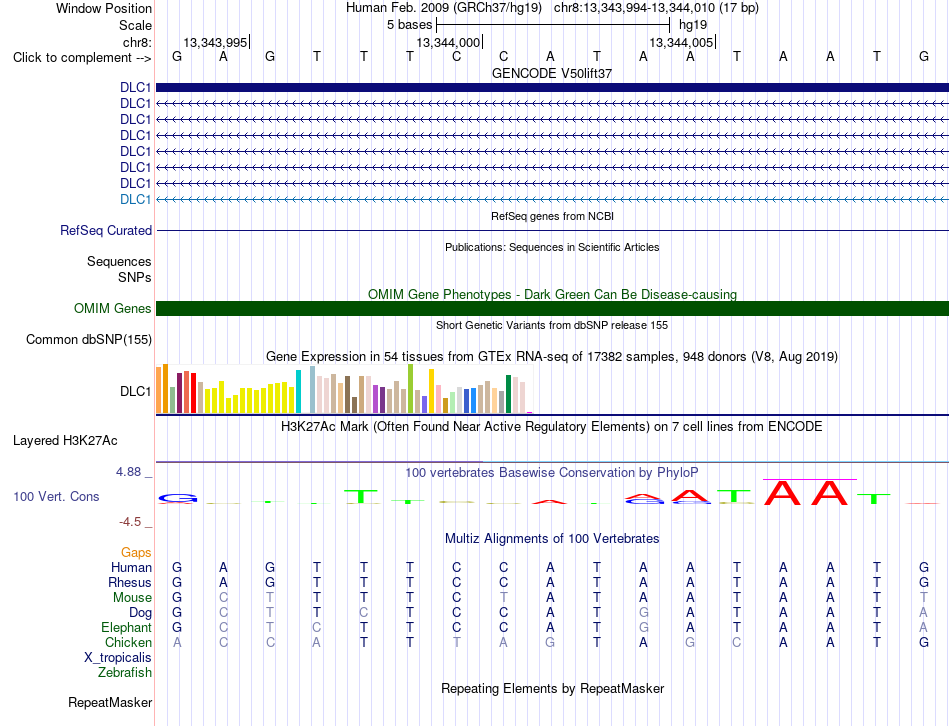Click the '100 Vert. Cons' label
Image resolution: width=950 pixels, height=726 pixels.
[x=56, y=496]
